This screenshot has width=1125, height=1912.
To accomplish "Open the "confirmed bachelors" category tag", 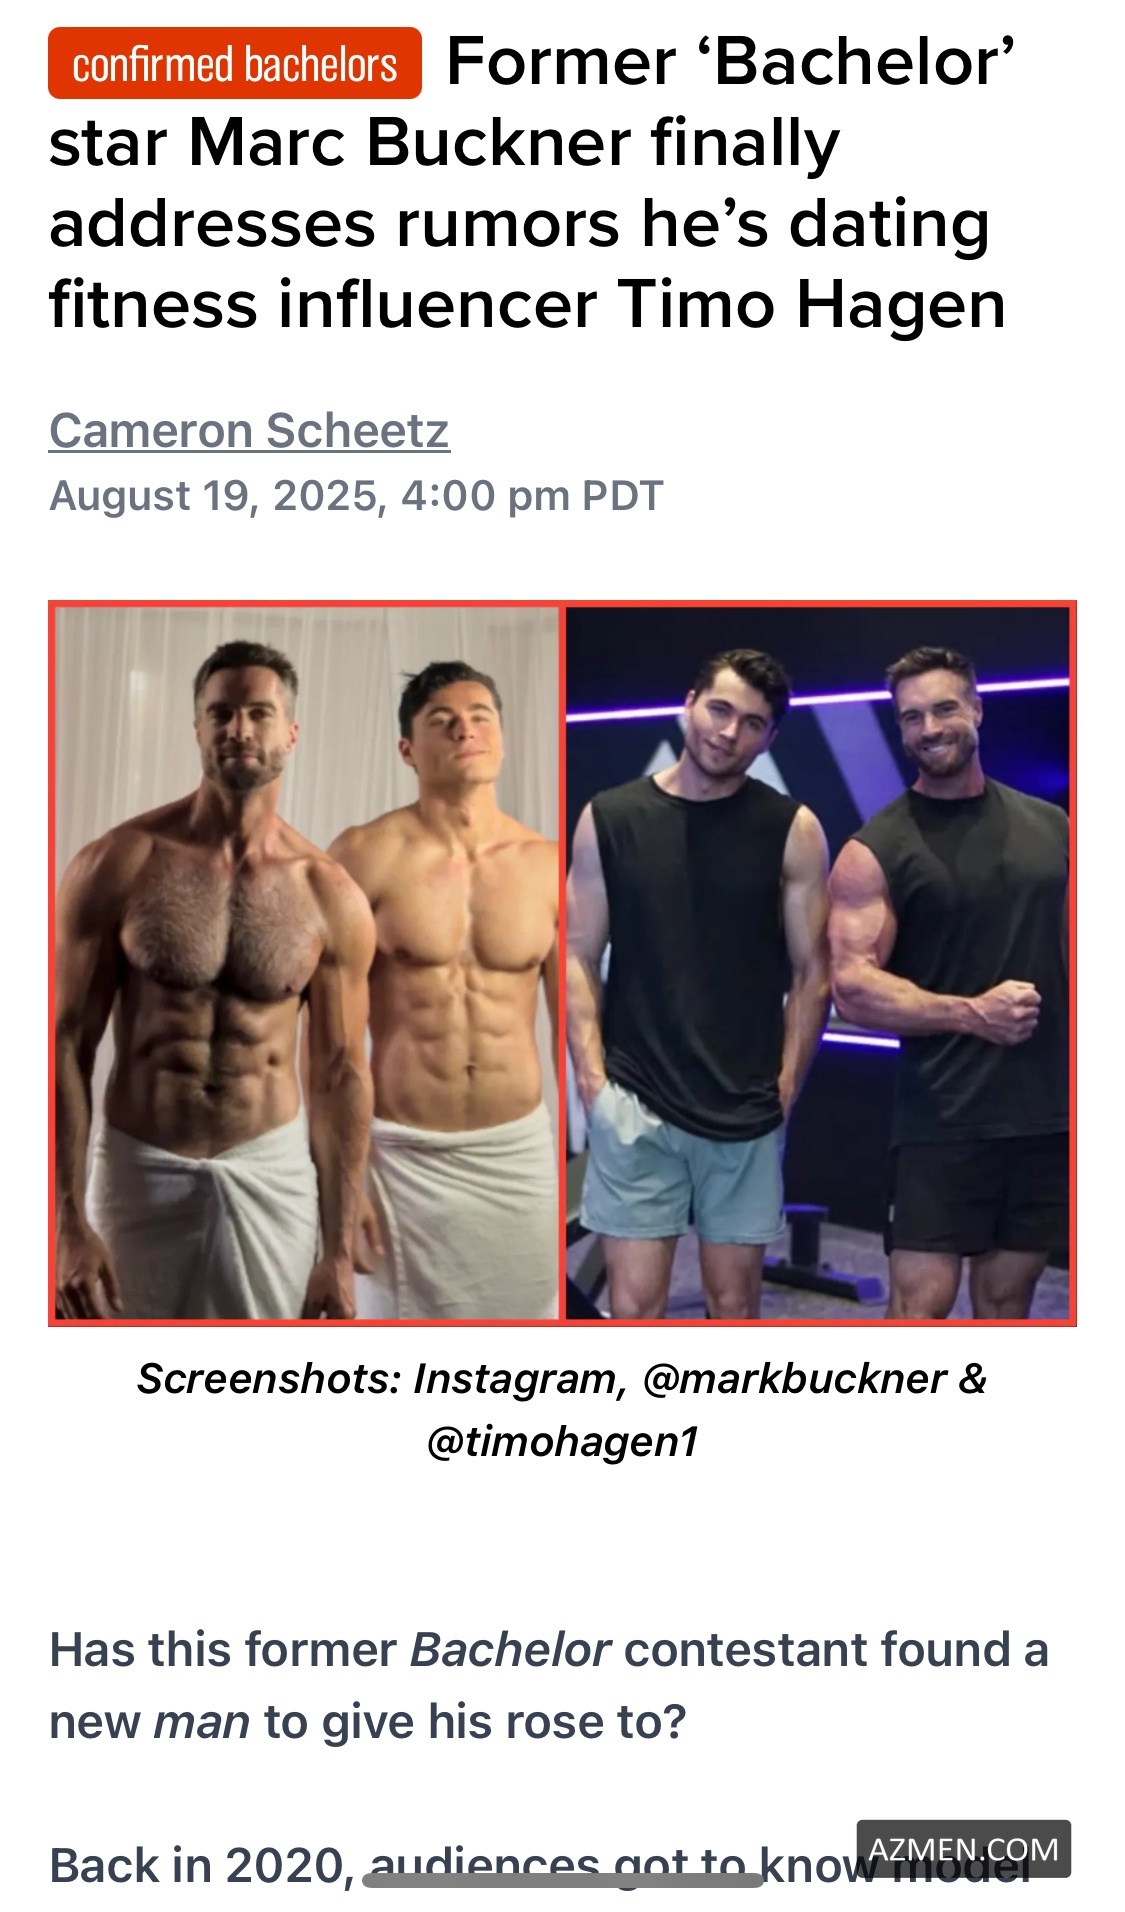I will tap(235, 64).
